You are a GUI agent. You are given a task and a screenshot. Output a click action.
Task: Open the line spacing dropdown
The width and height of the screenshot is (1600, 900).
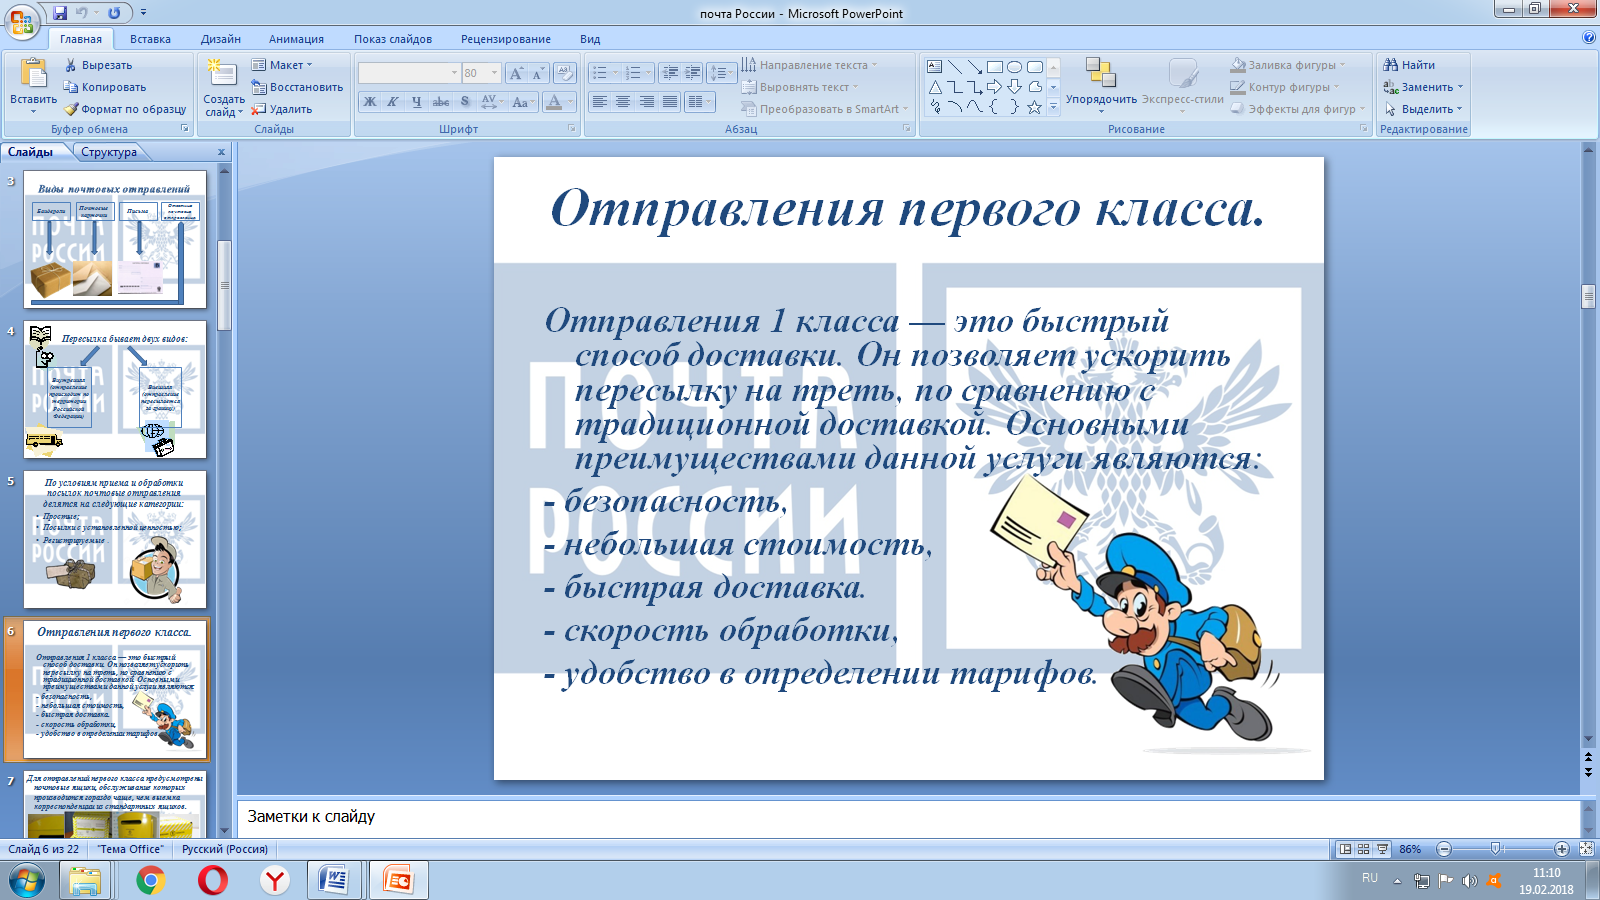[x=720, y=73]
